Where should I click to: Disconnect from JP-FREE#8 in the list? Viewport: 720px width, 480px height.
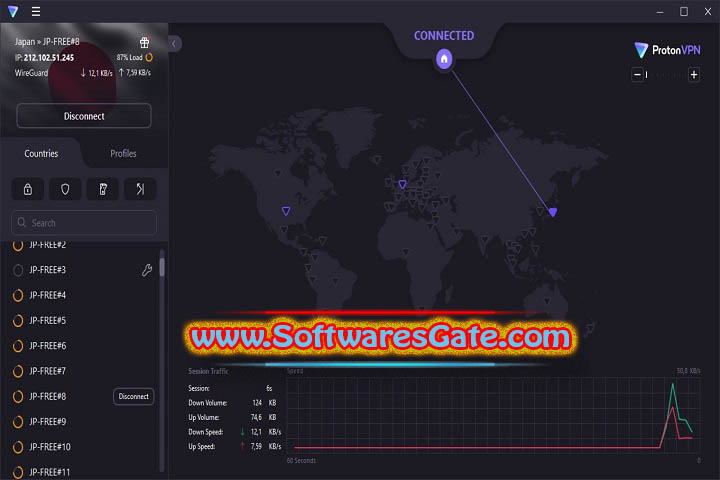(134, 396)
